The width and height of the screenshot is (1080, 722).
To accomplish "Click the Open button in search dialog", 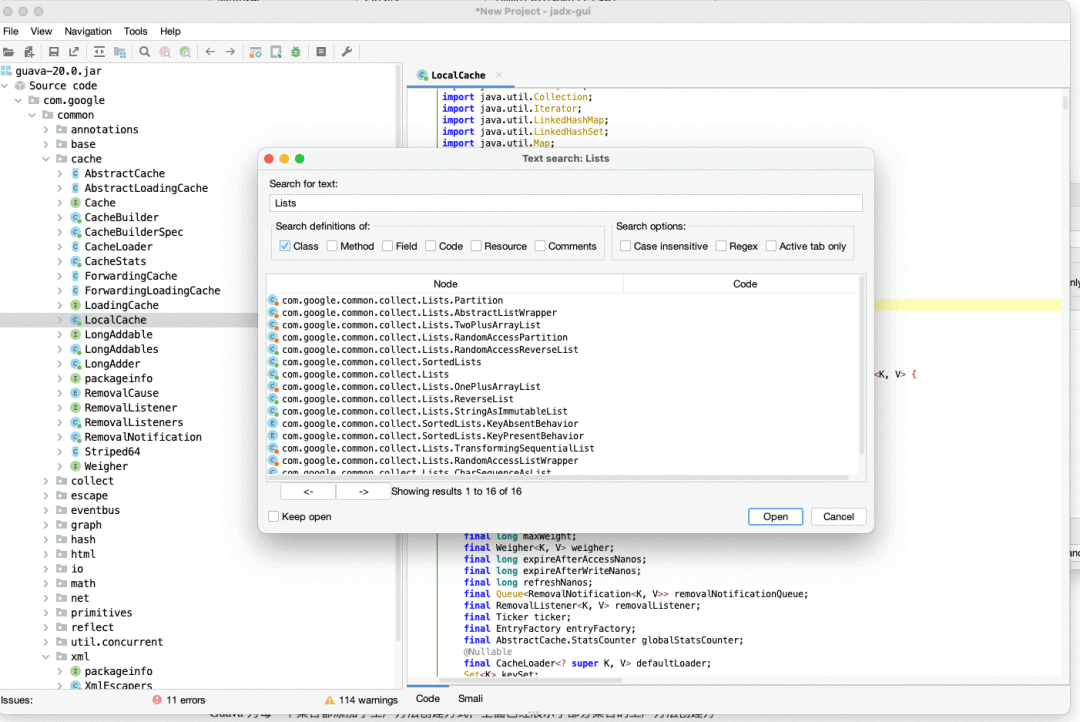I will [776, 517].
